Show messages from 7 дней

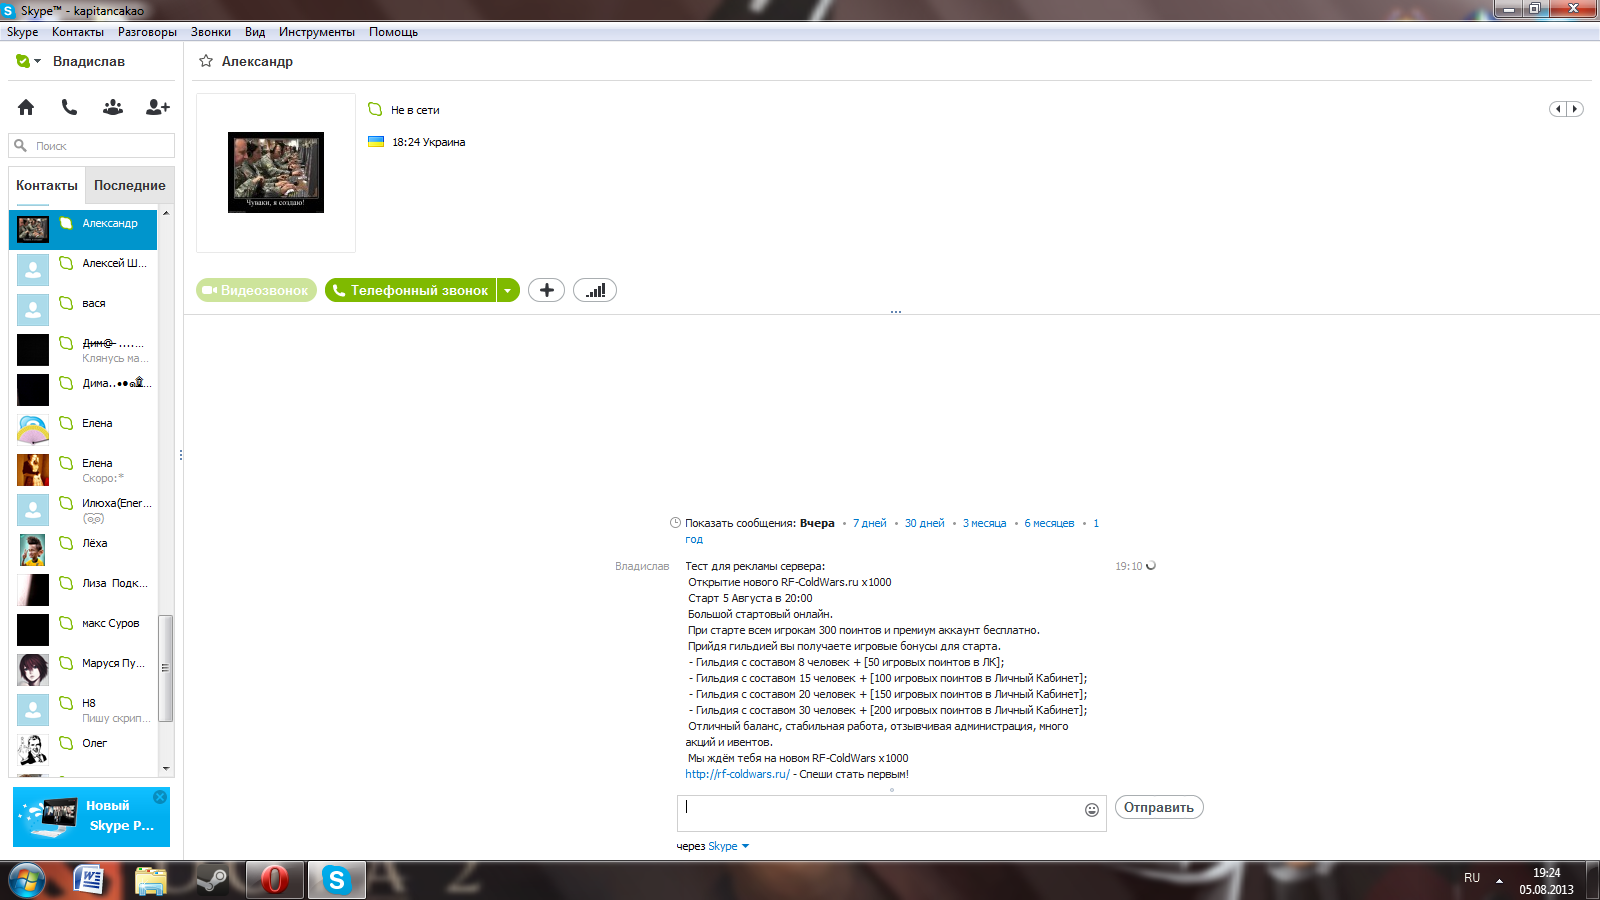(x=870, y=523)
